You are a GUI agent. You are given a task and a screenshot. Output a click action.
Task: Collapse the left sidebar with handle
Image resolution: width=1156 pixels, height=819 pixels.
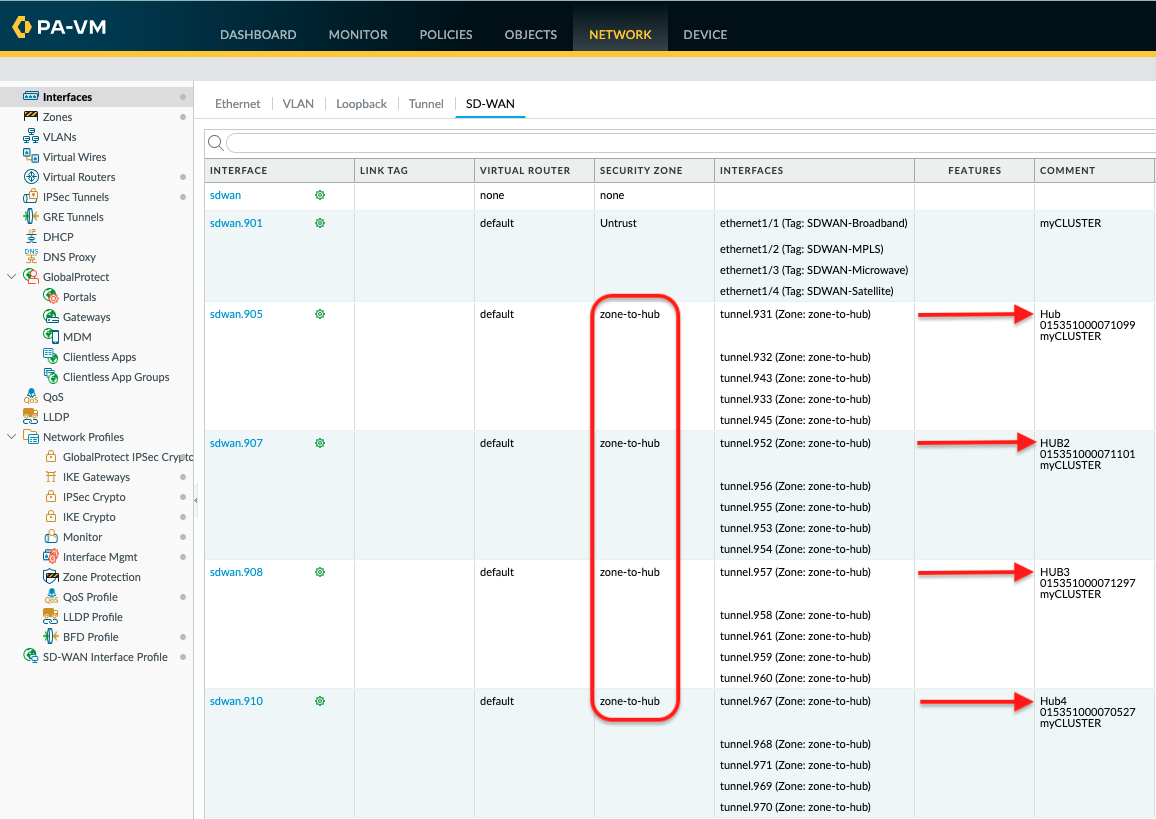(196, 499)
